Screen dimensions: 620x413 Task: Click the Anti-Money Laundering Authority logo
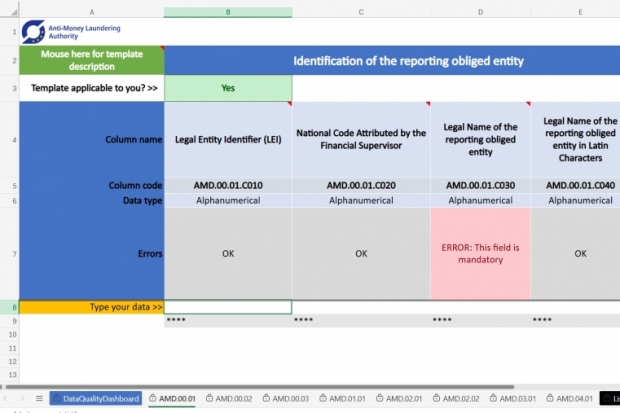tap(71, 32)
